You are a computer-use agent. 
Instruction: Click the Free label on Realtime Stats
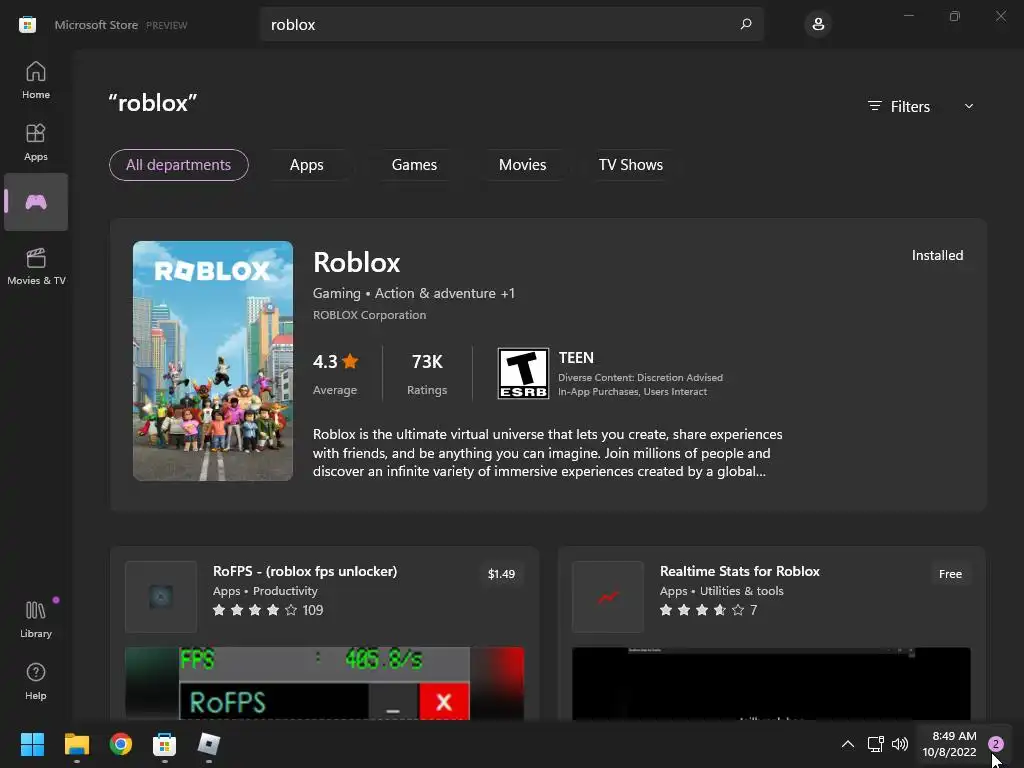(950, 574)
